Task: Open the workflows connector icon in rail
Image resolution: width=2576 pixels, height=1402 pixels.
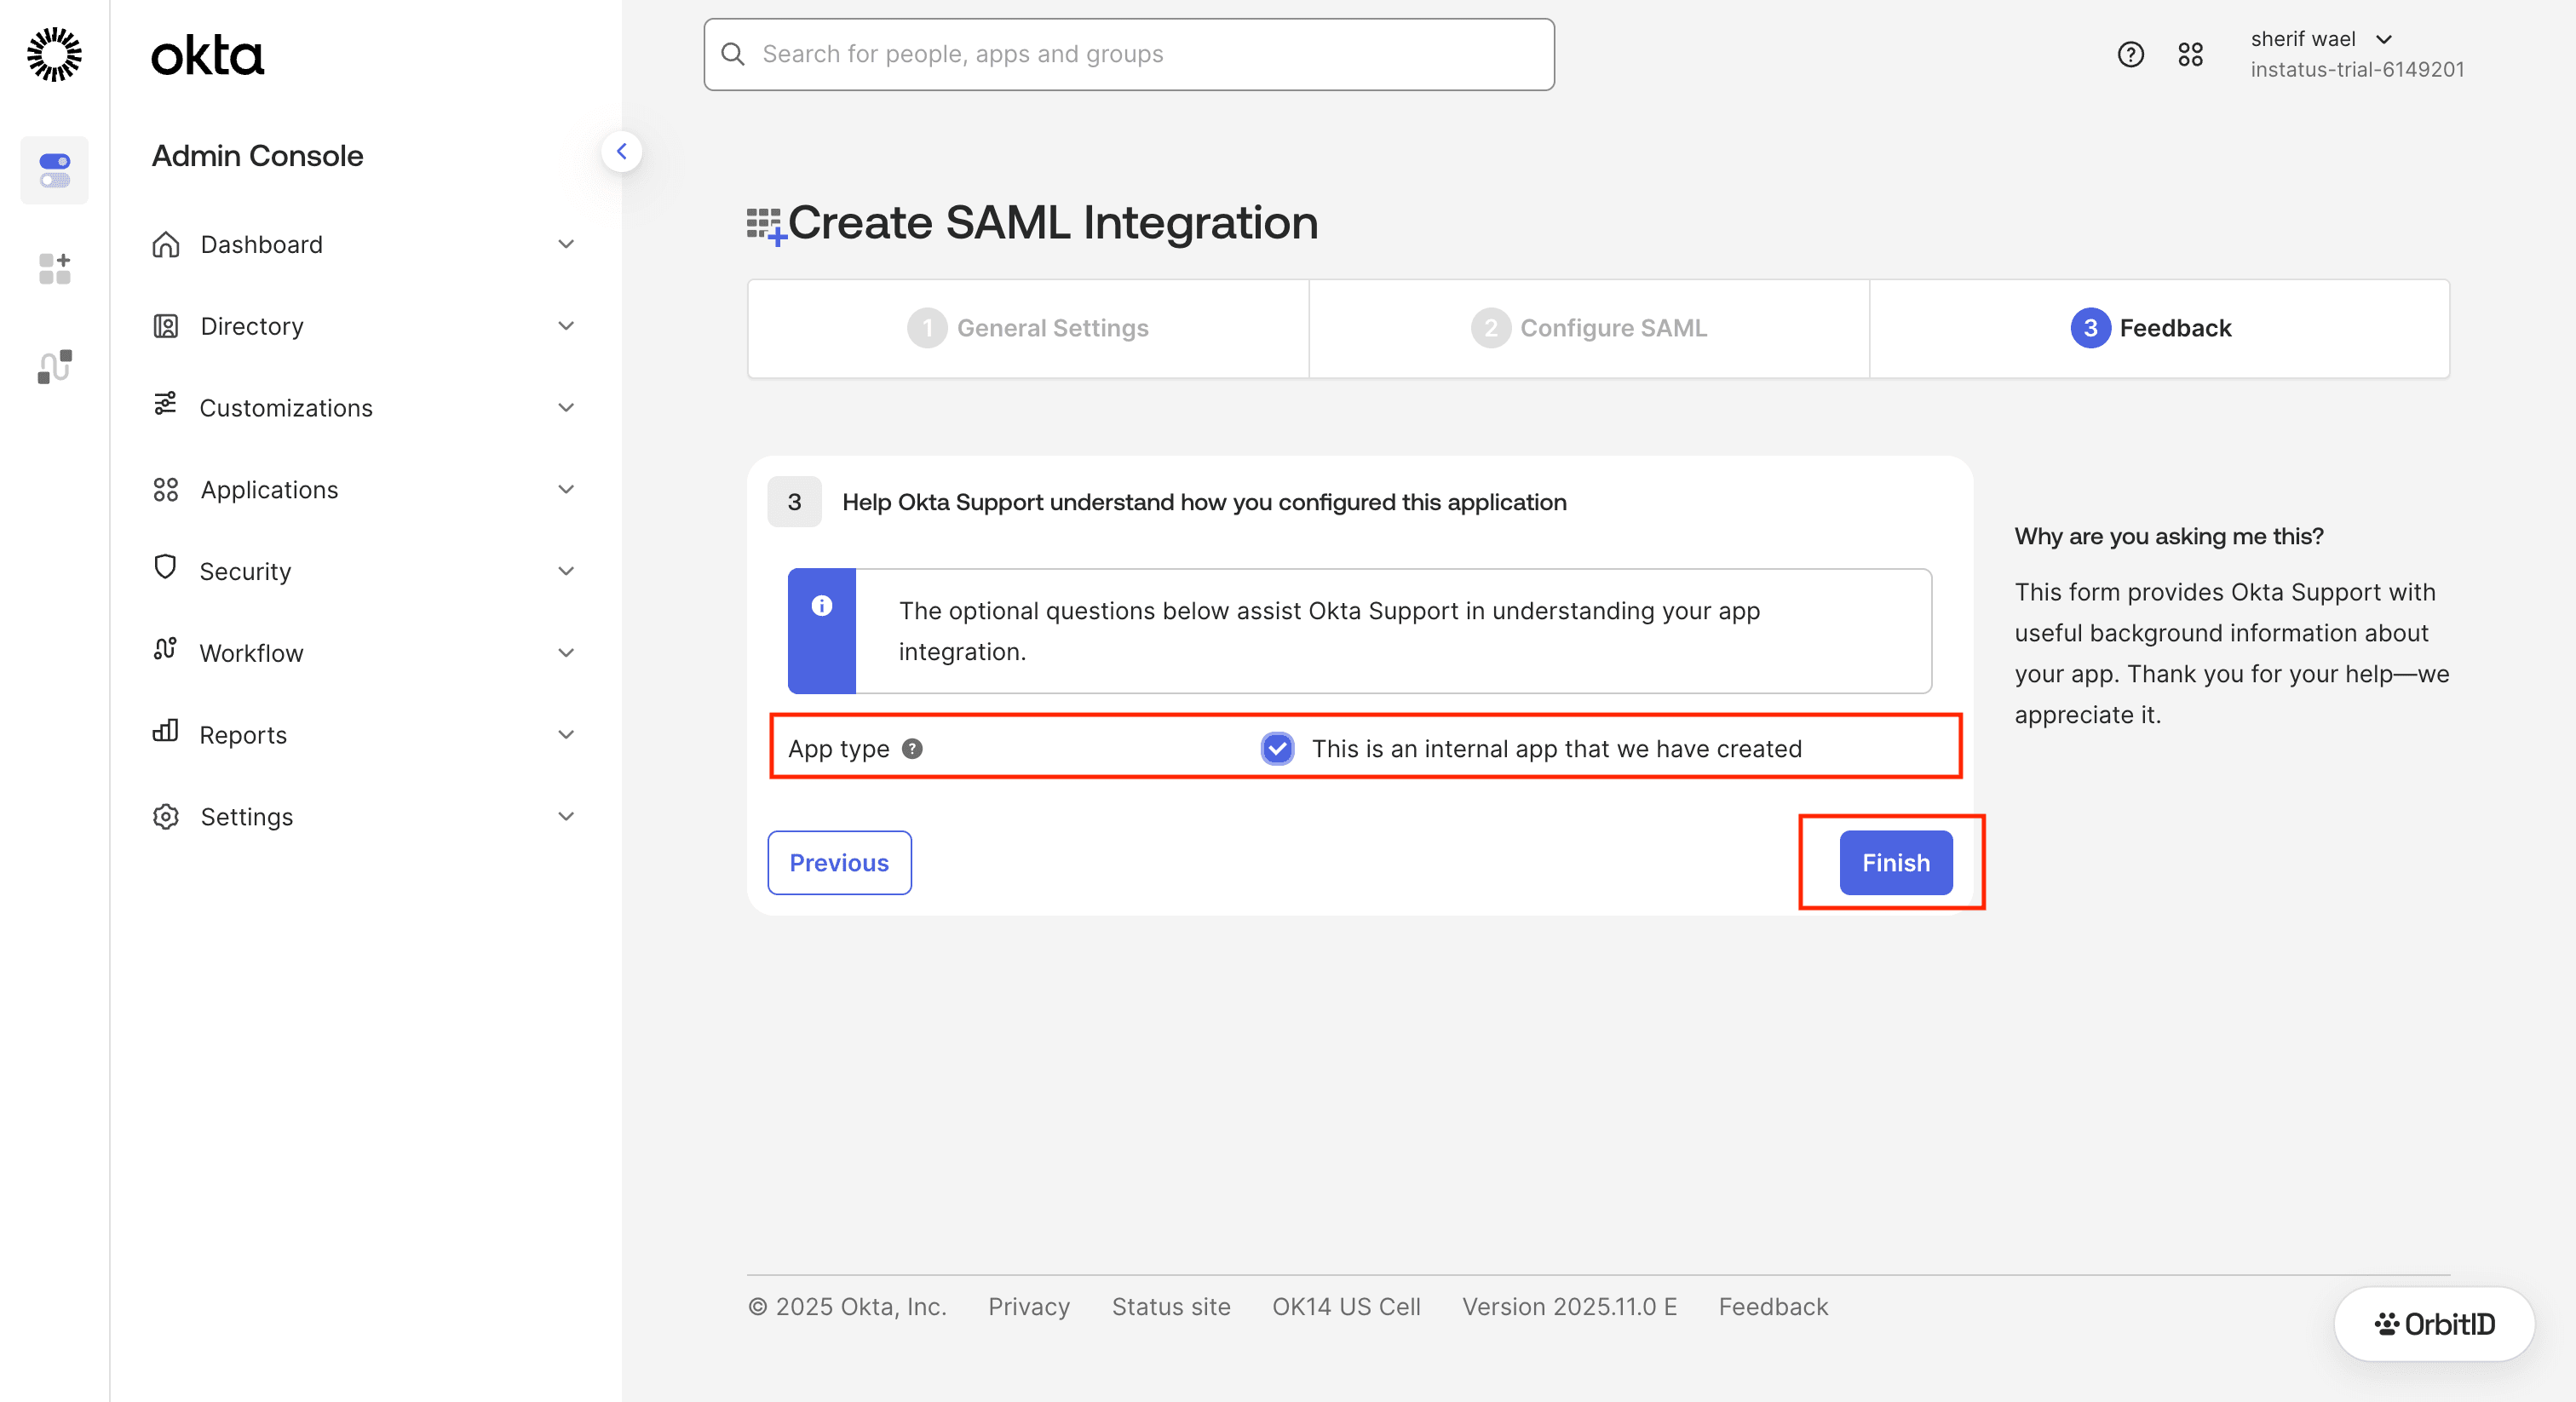Action: 54,366
